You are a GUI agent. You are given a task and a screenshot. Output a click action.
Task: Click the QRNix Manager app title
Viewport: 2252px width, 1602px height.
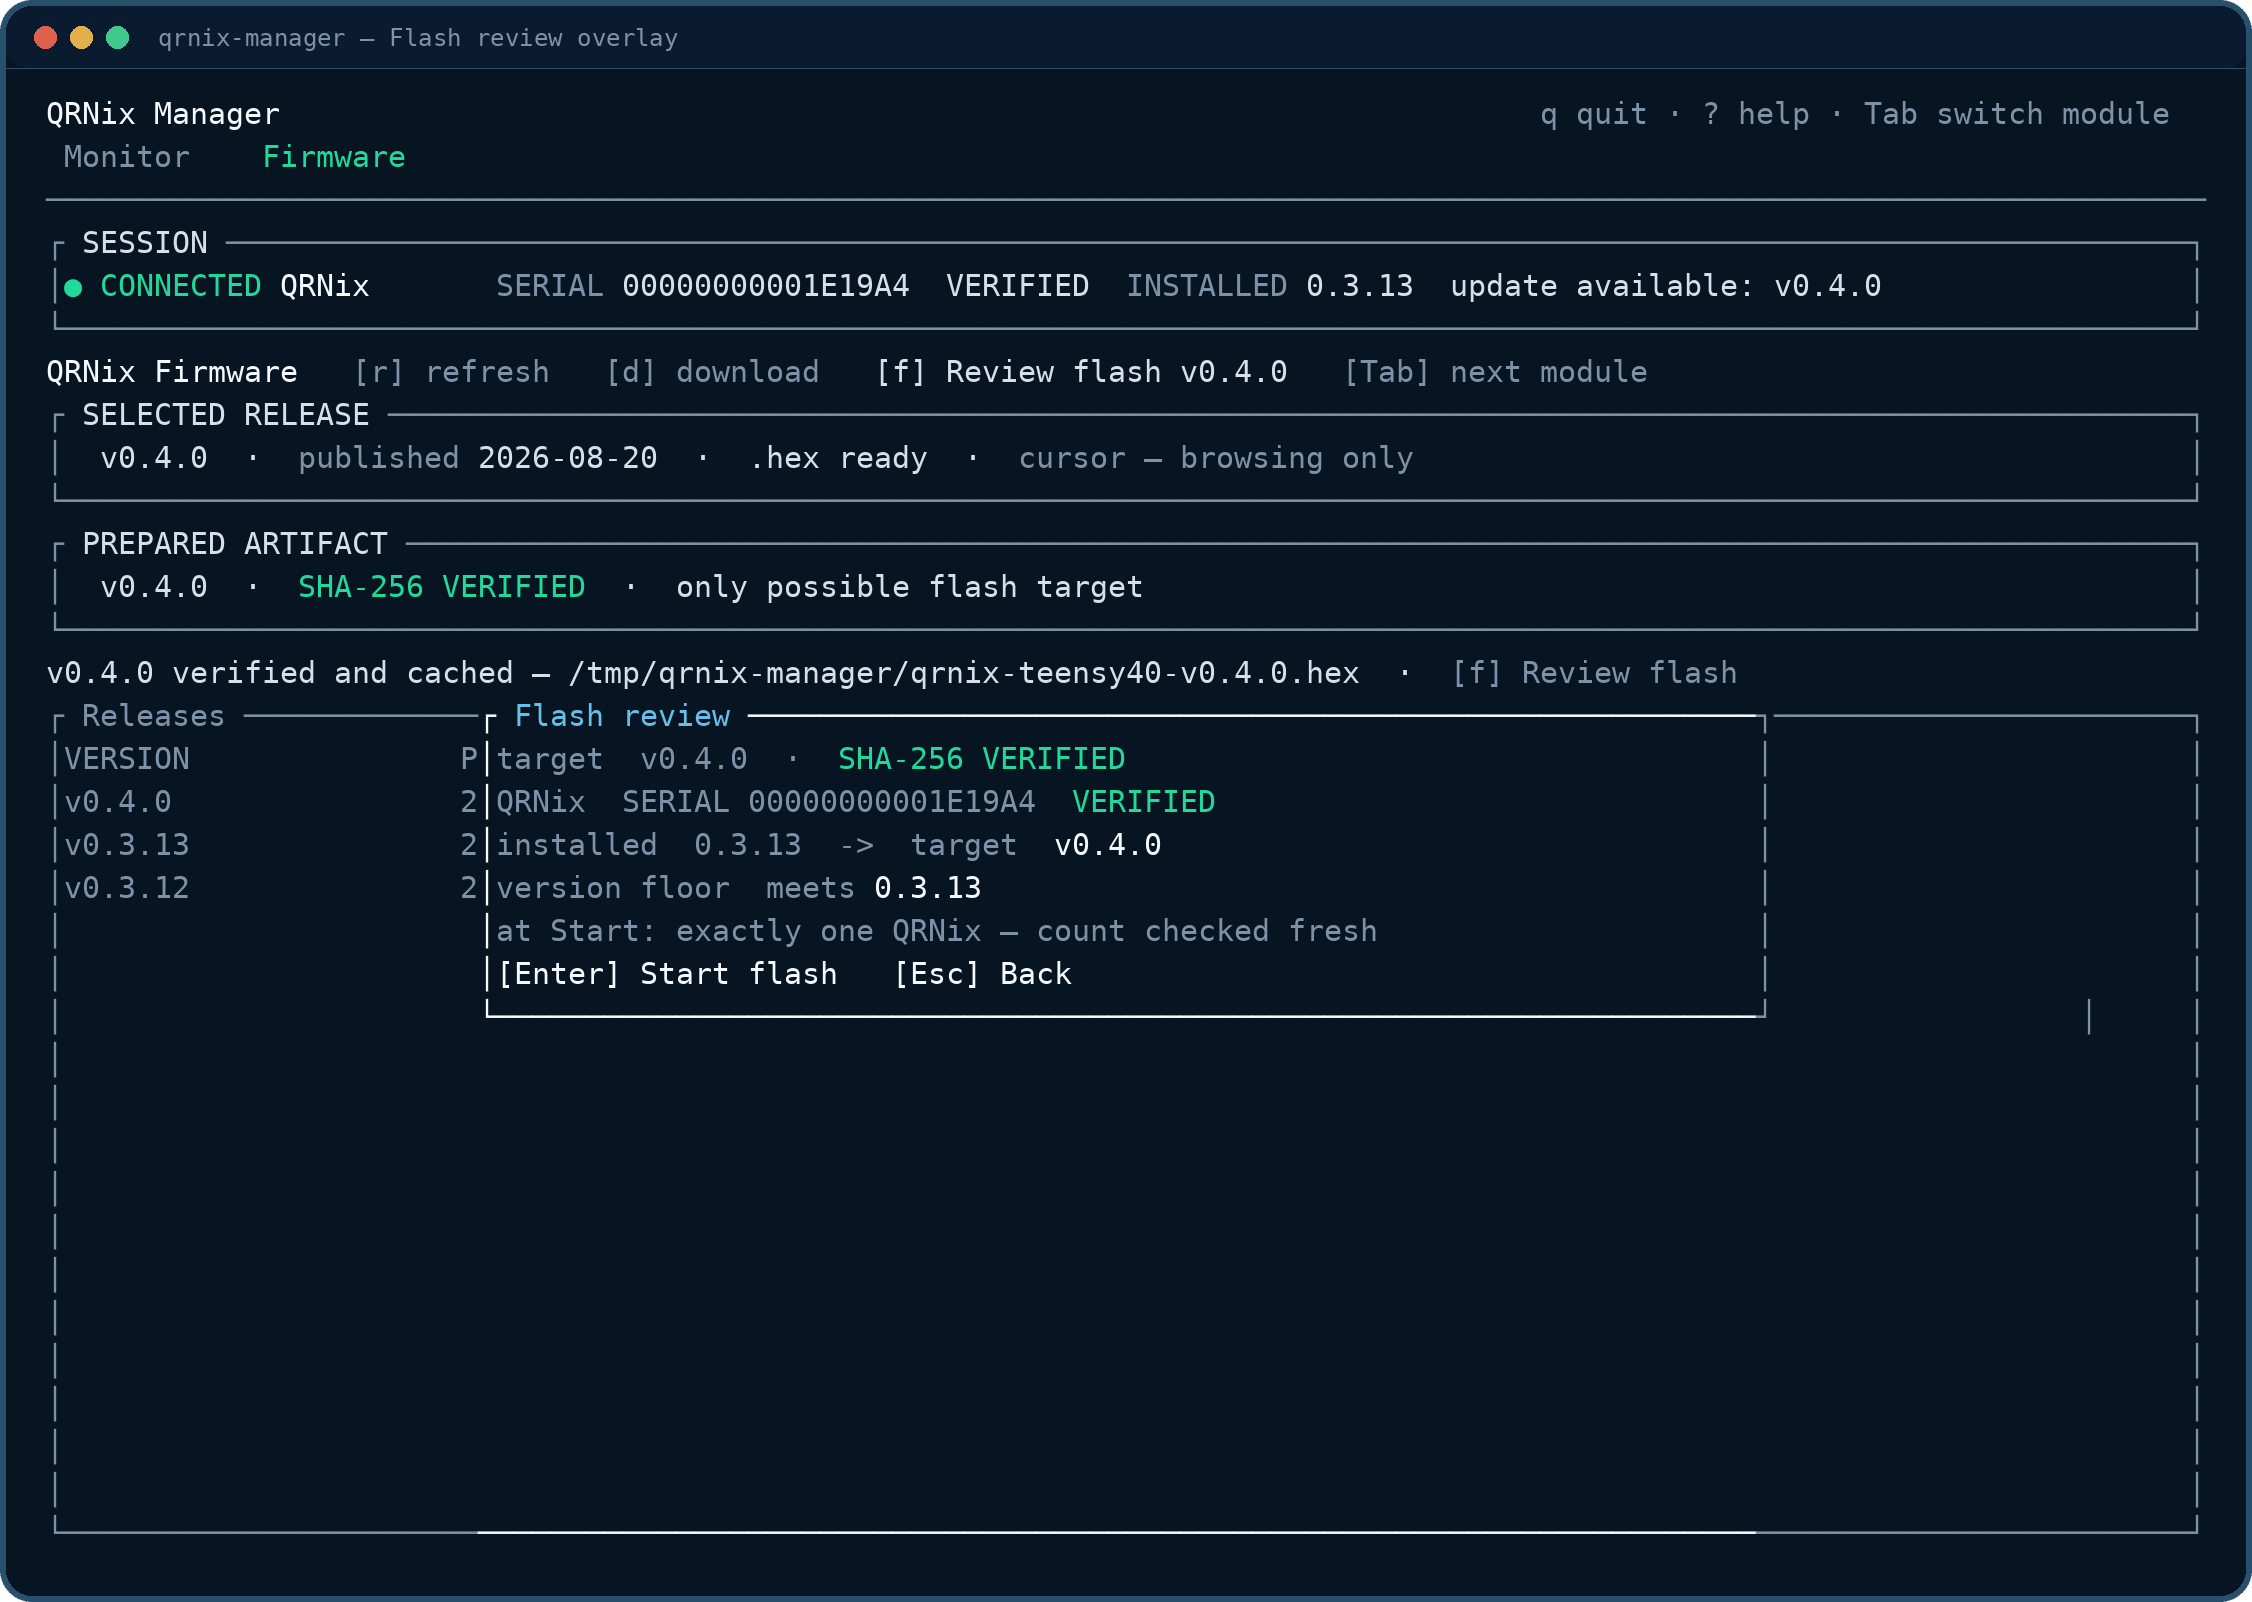click(x=163, y=114)
